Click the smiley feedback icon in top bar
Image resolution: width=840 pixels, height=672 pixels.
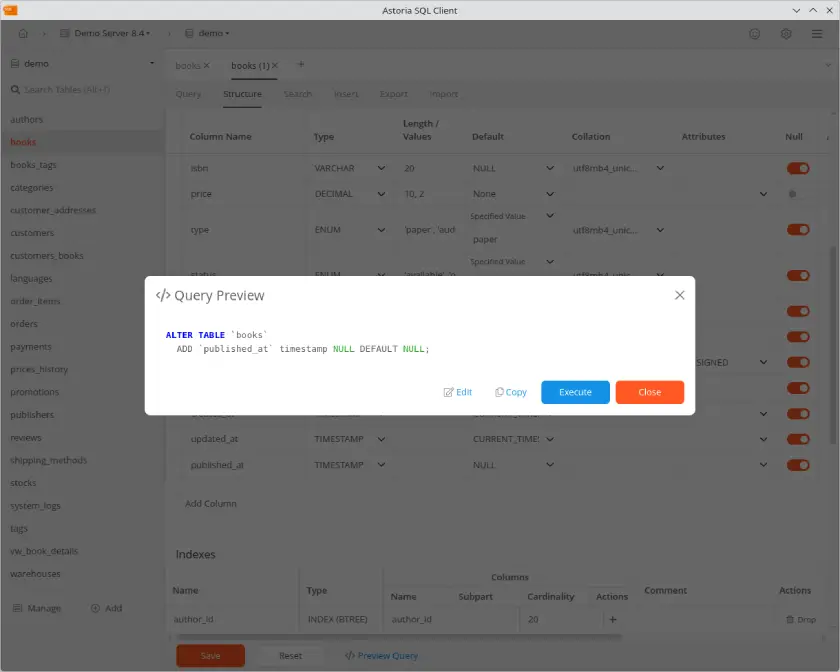tap(754, 34)
